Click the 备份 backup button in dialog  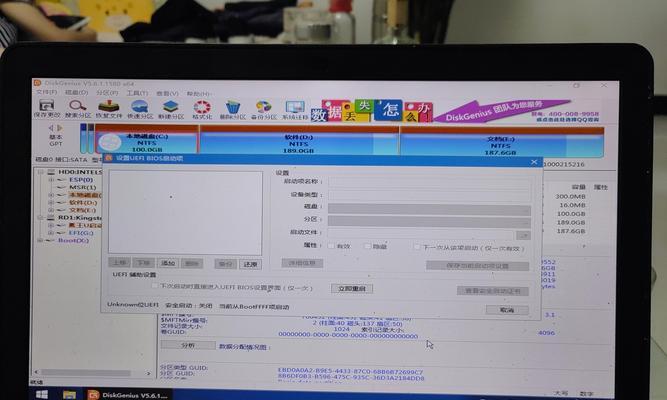[x=225, y=264]
